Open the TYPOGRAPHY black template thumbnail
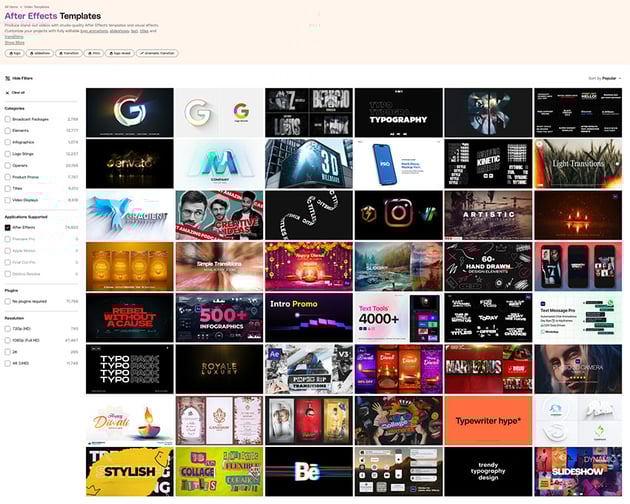The height and width of the screenshot is (504, 630). click(x=399, y=113)
